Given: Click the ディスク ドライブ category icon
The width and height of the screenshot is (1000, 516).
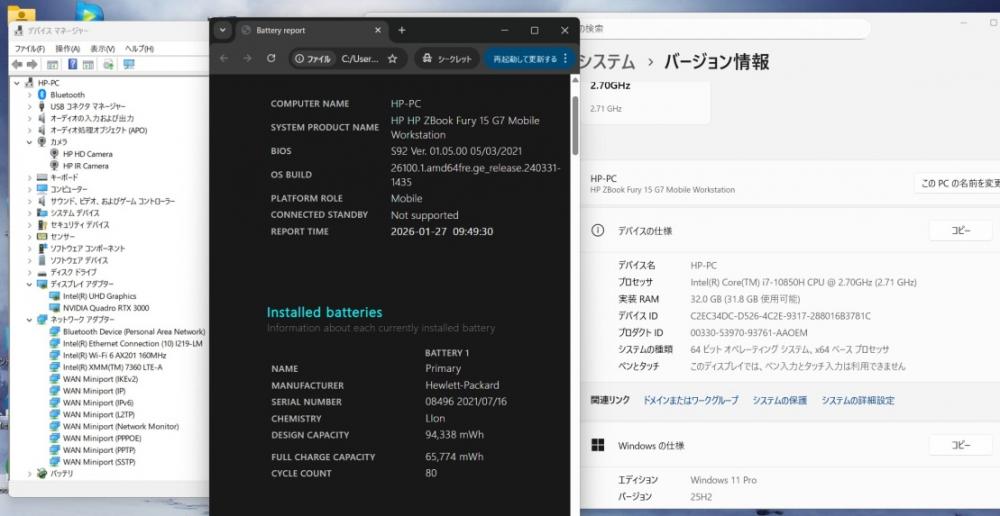Looking at the screenshot, I should coord(42,272).
